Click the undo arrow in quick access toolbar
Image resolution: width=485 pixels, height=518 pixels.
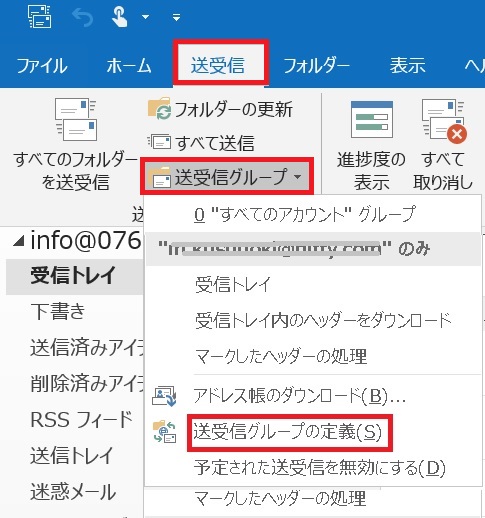click(x=83, y=17)
